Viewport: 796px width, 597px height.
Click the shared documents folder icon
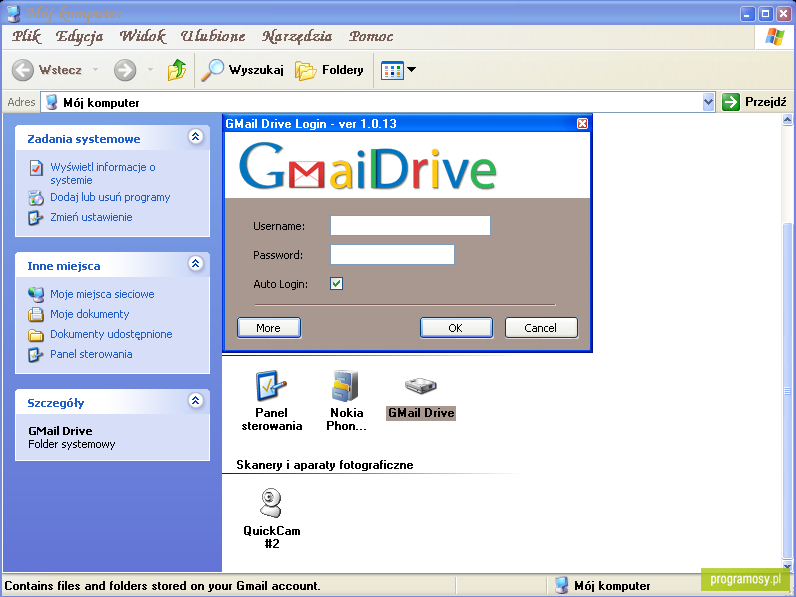(36, 335)
